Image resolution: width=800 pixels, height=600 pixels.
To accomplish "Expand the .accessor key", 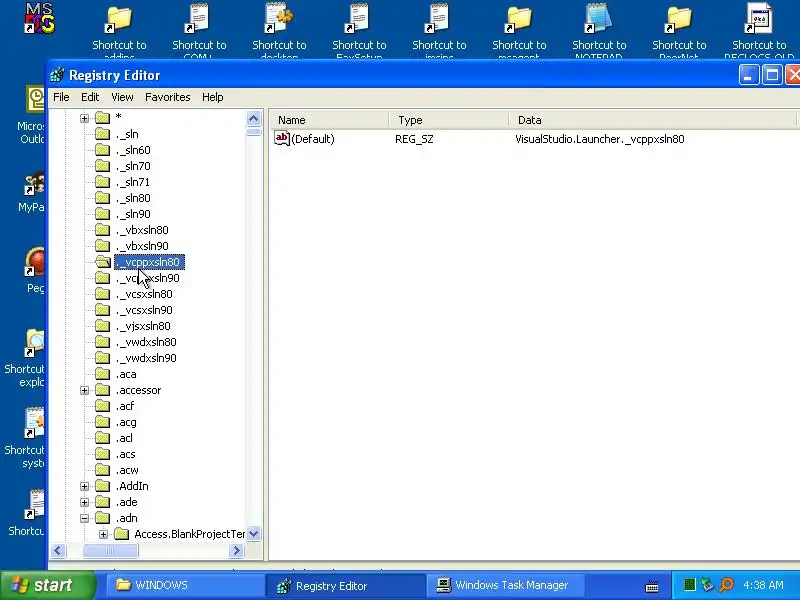I will click(85, 390).
